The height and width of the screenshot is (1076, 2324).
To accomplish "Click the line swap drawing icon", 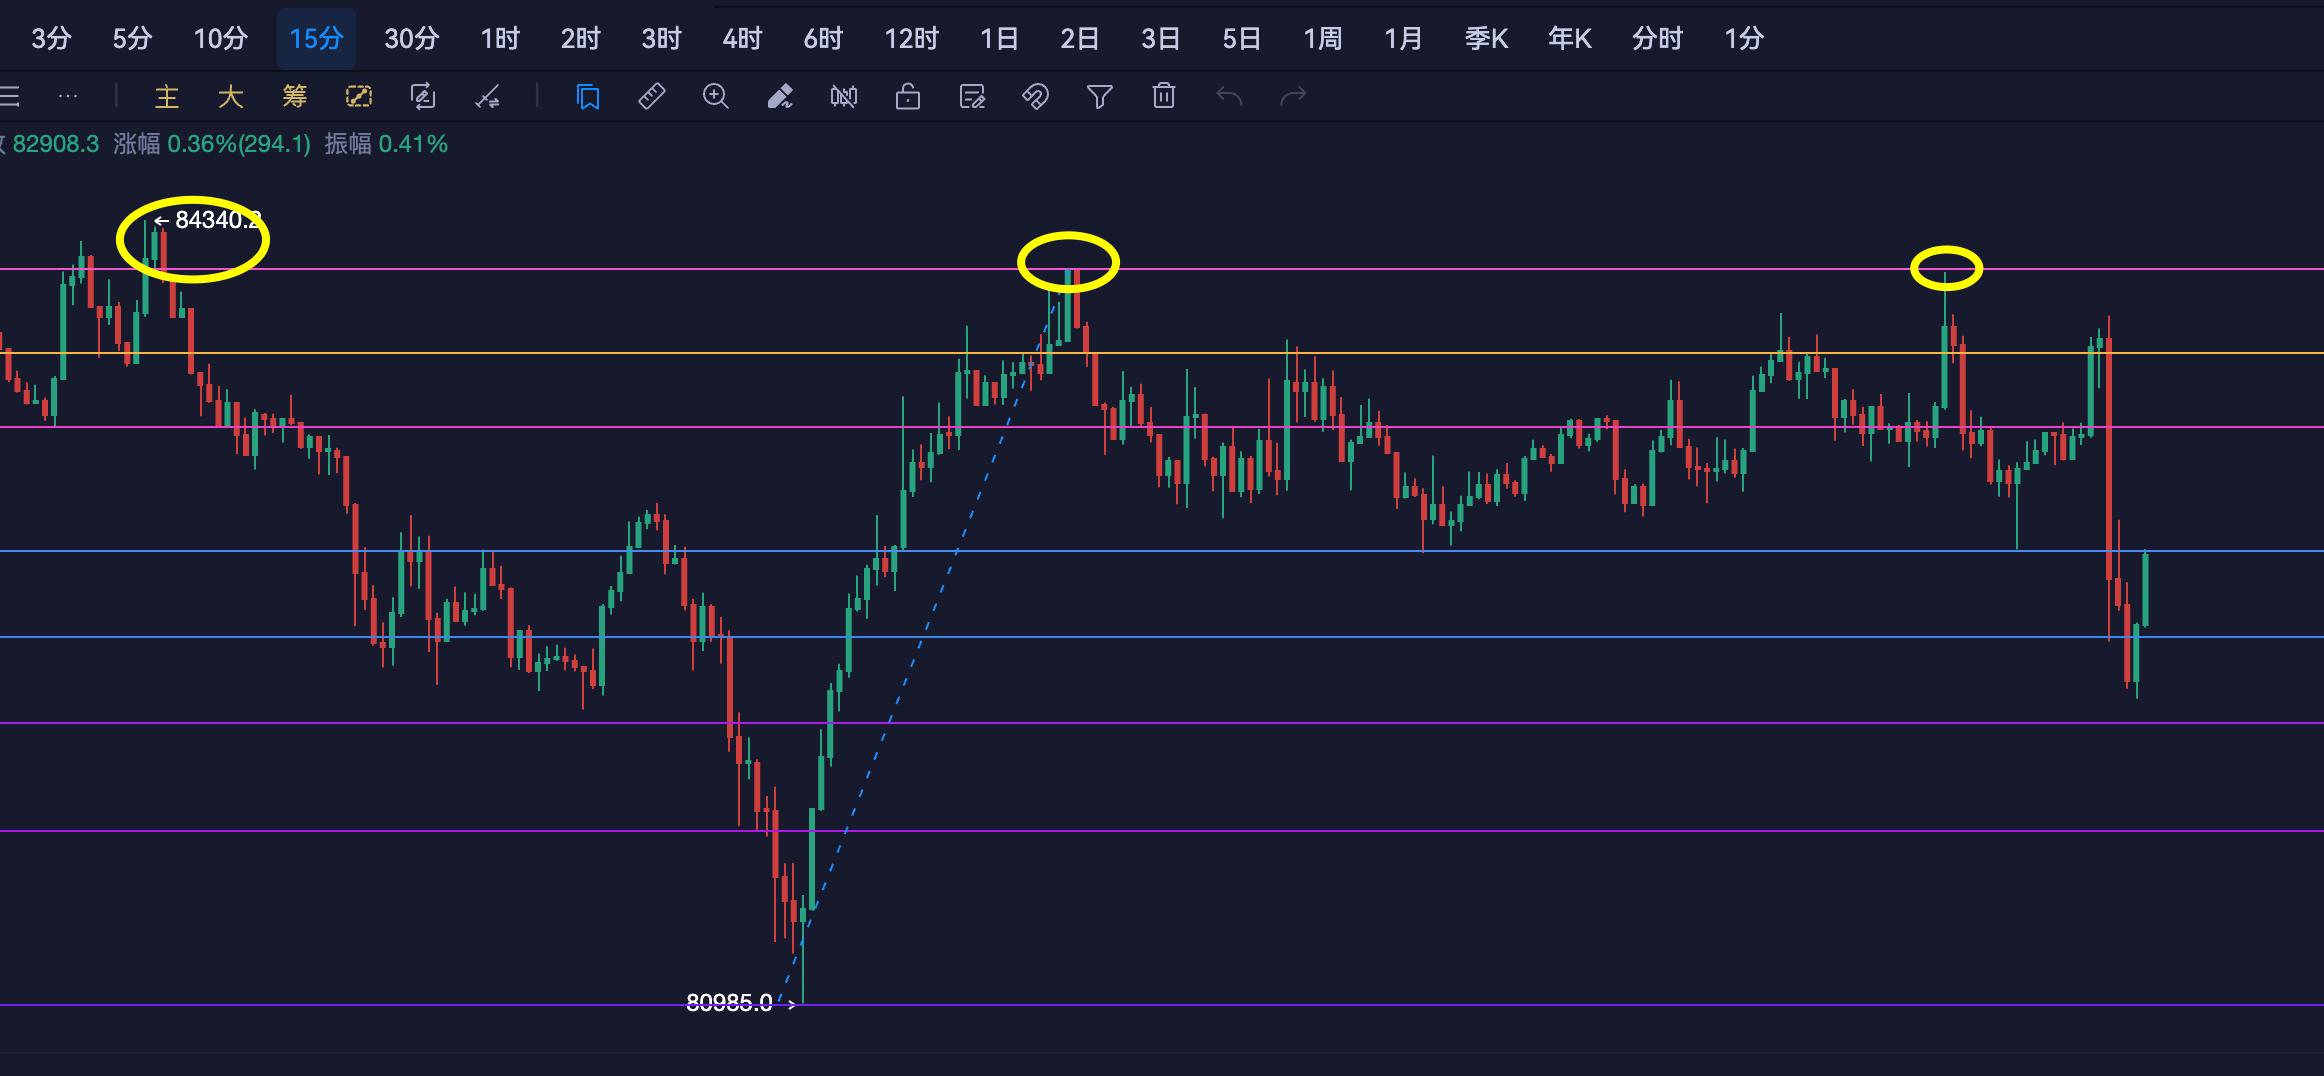I will coord(487,97).
